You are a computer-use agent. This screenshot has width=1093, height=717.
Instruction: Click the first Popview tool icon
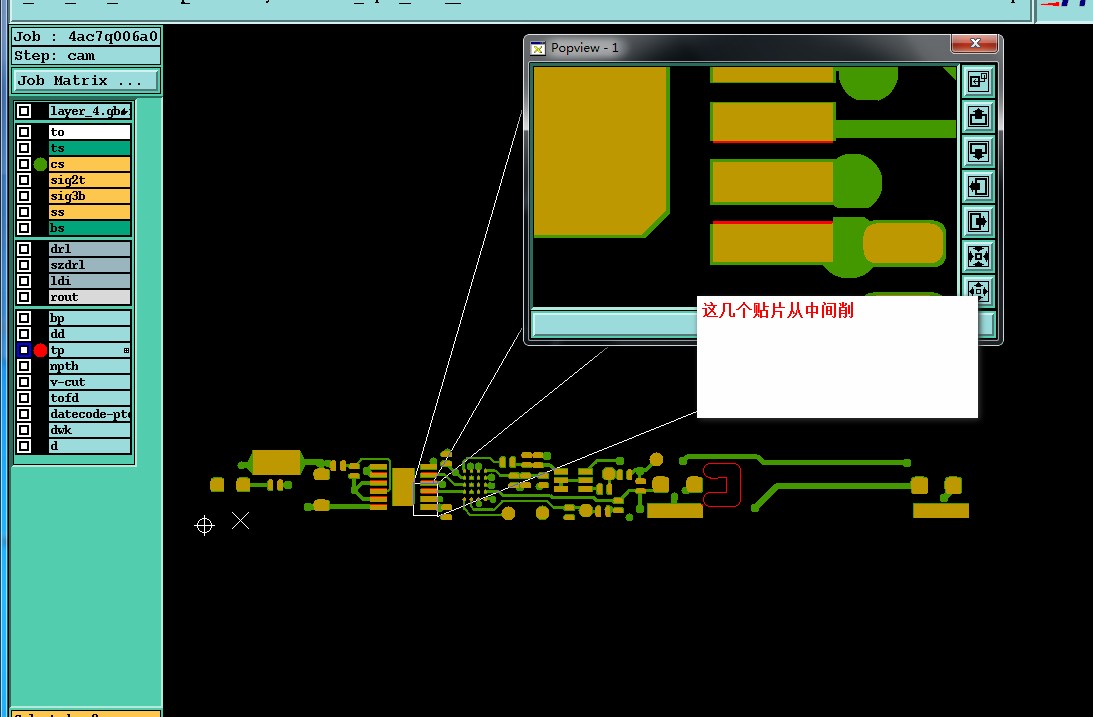(x=978, y=82)
